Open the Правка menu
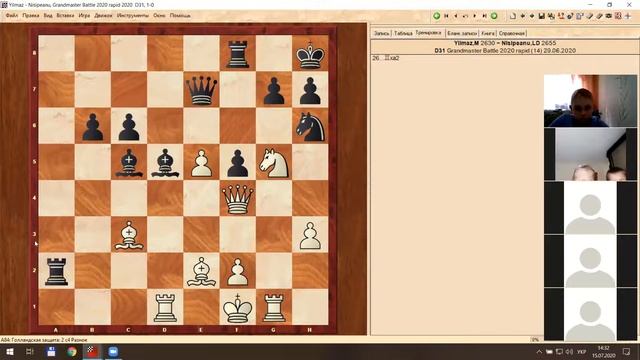640x360 pixels. tap(31, 16)
